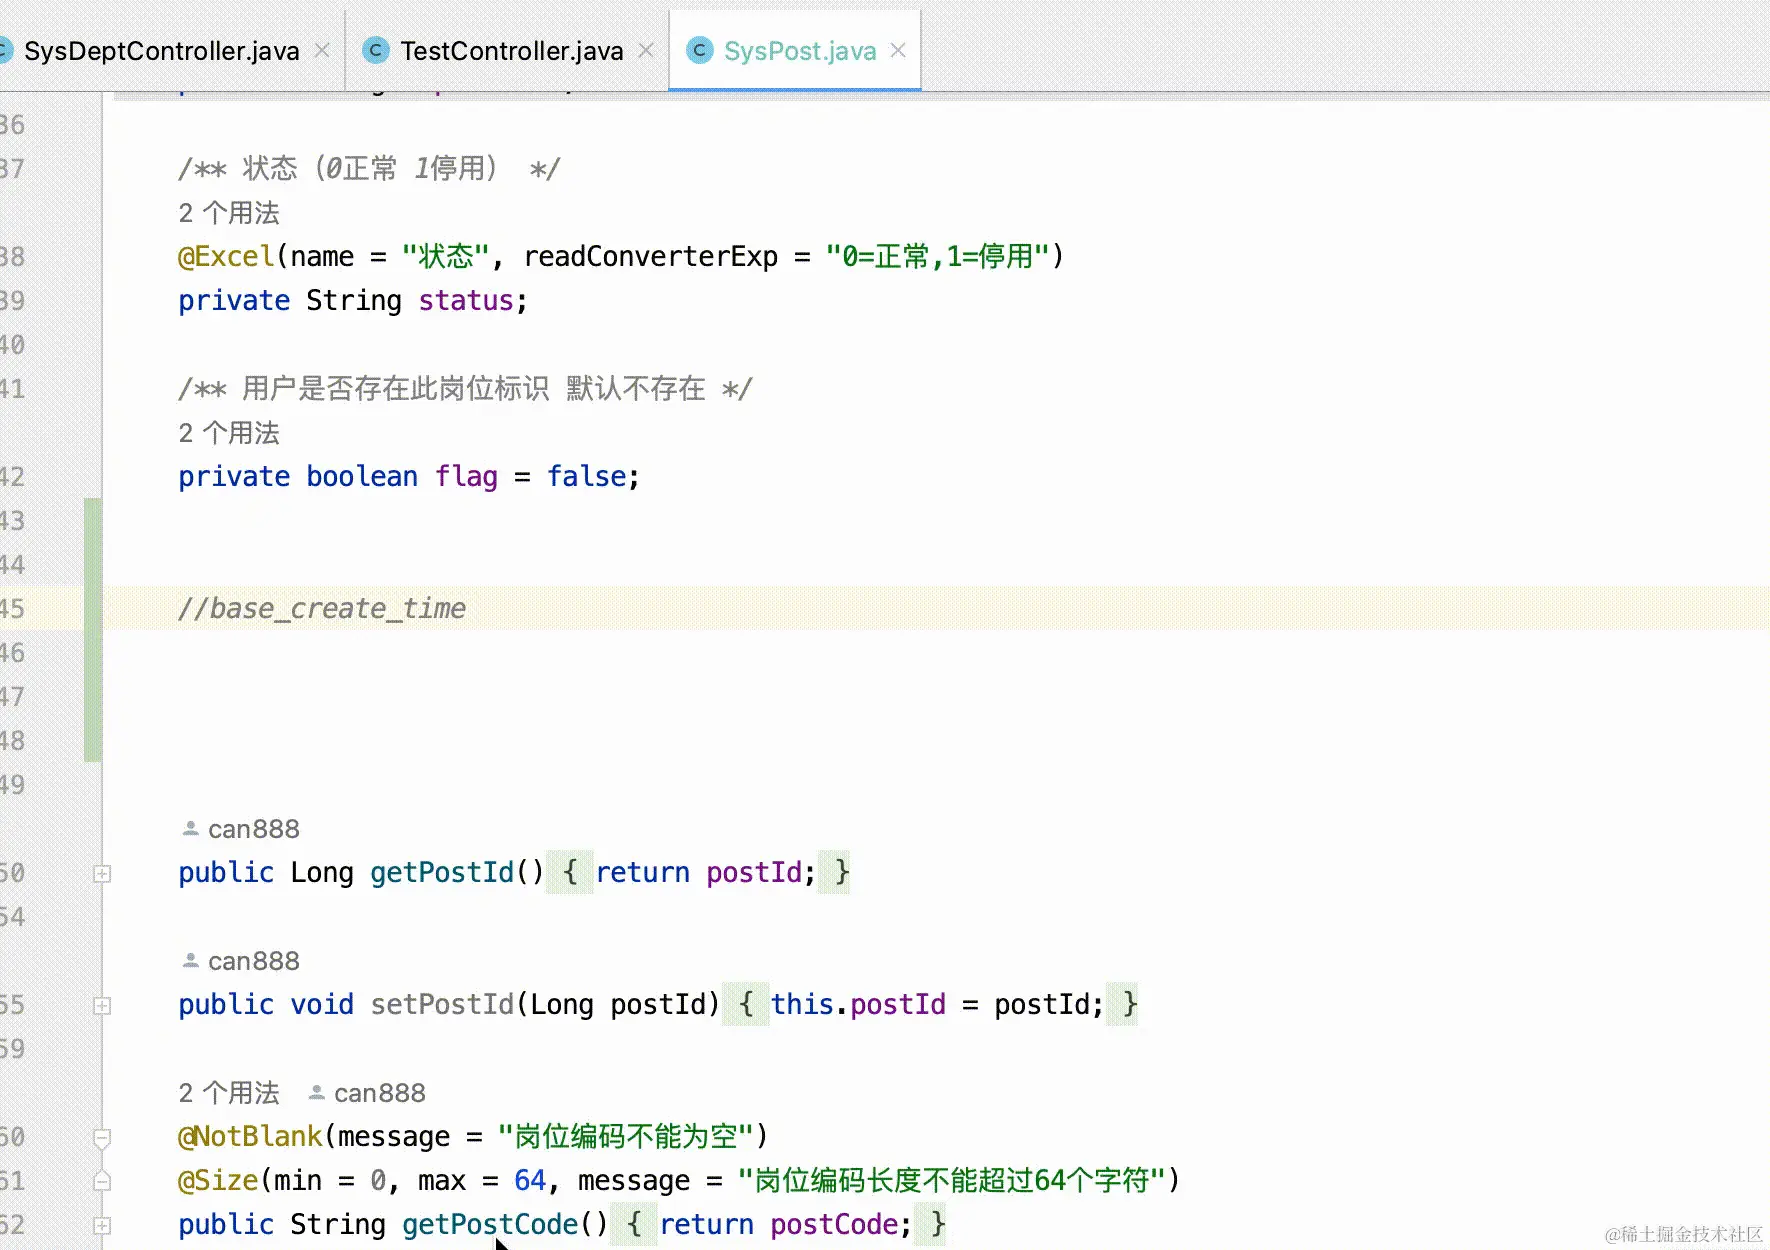
Task: Open usages hint above the status field
Action: [229, 213]
